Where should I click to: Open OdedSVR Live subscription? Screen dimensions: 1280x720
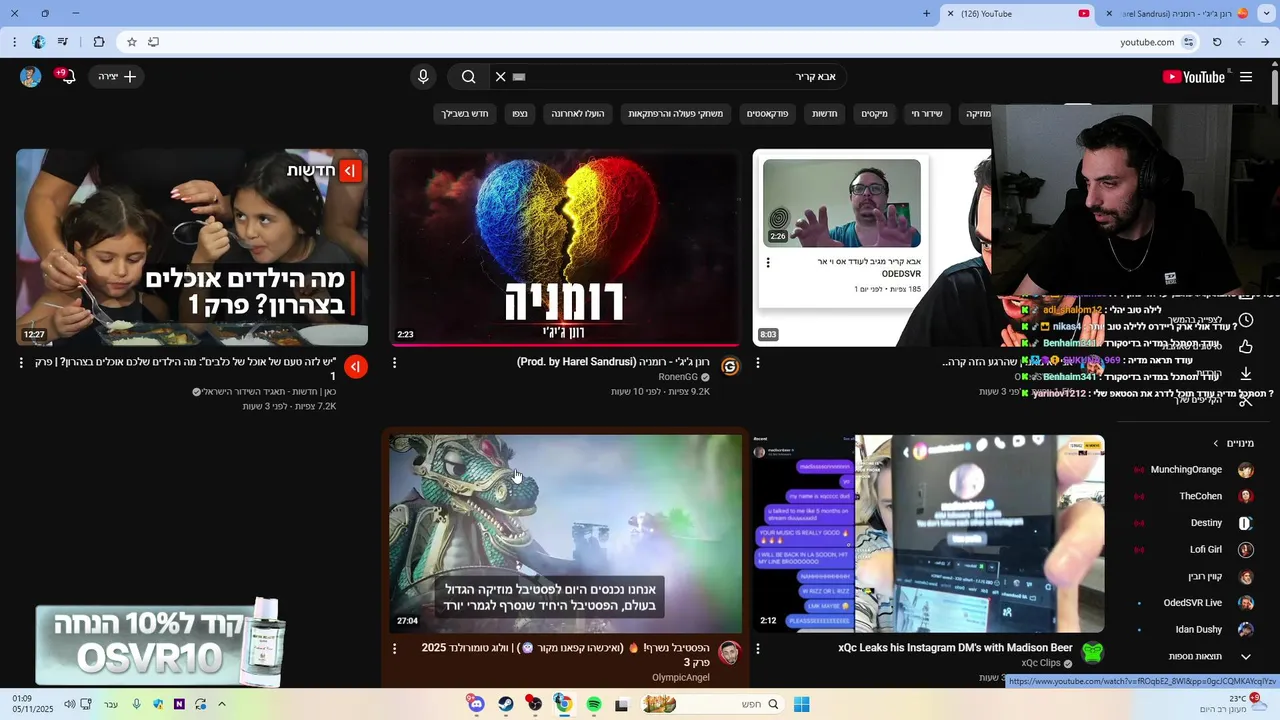(1195, 603)
